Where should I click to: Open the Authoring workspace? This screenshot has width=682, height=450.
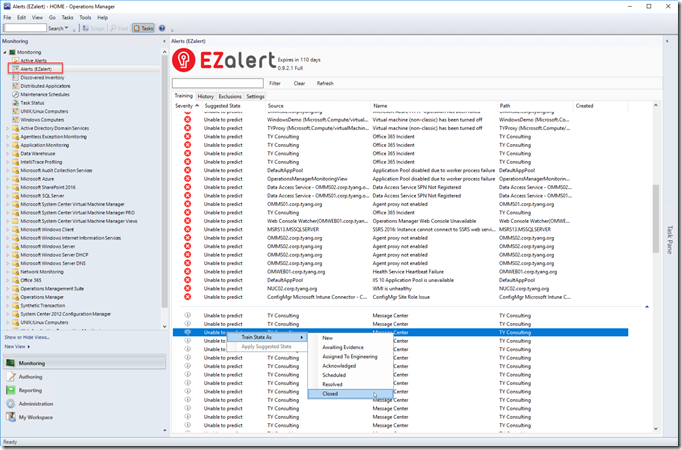point(30,377)
